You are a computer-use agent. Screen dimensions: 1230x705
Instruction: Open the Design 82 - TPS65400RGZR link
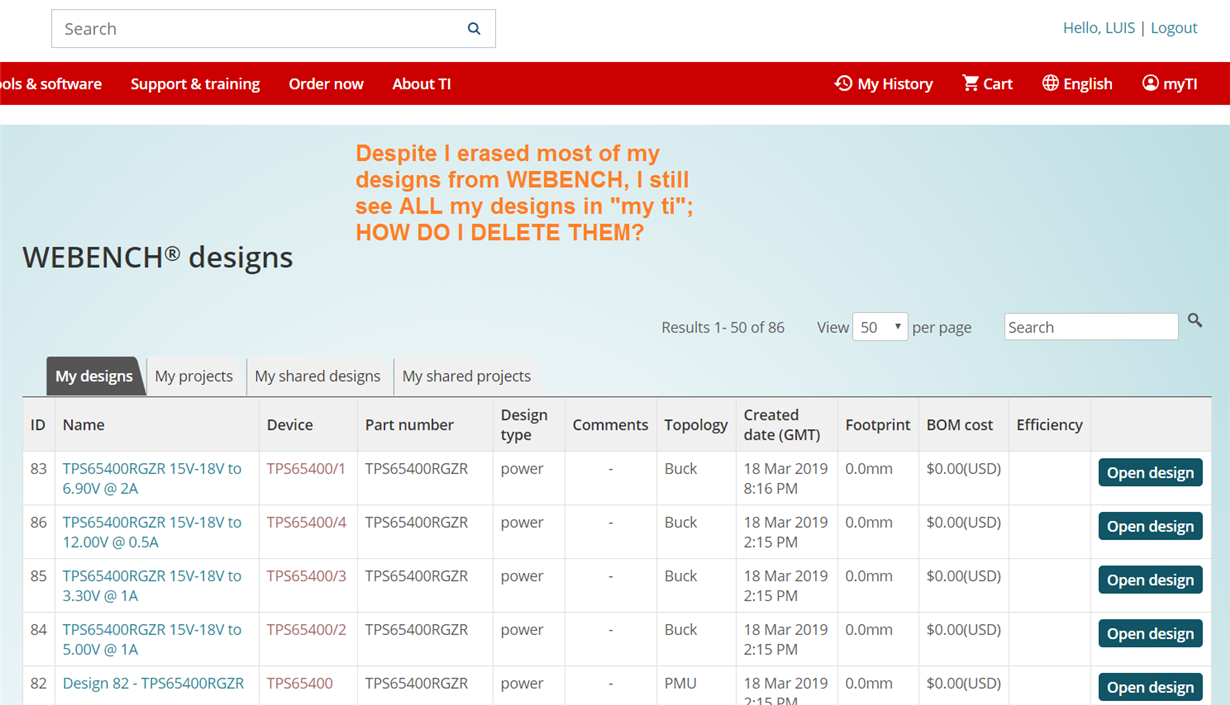click(x=153, y=683)
